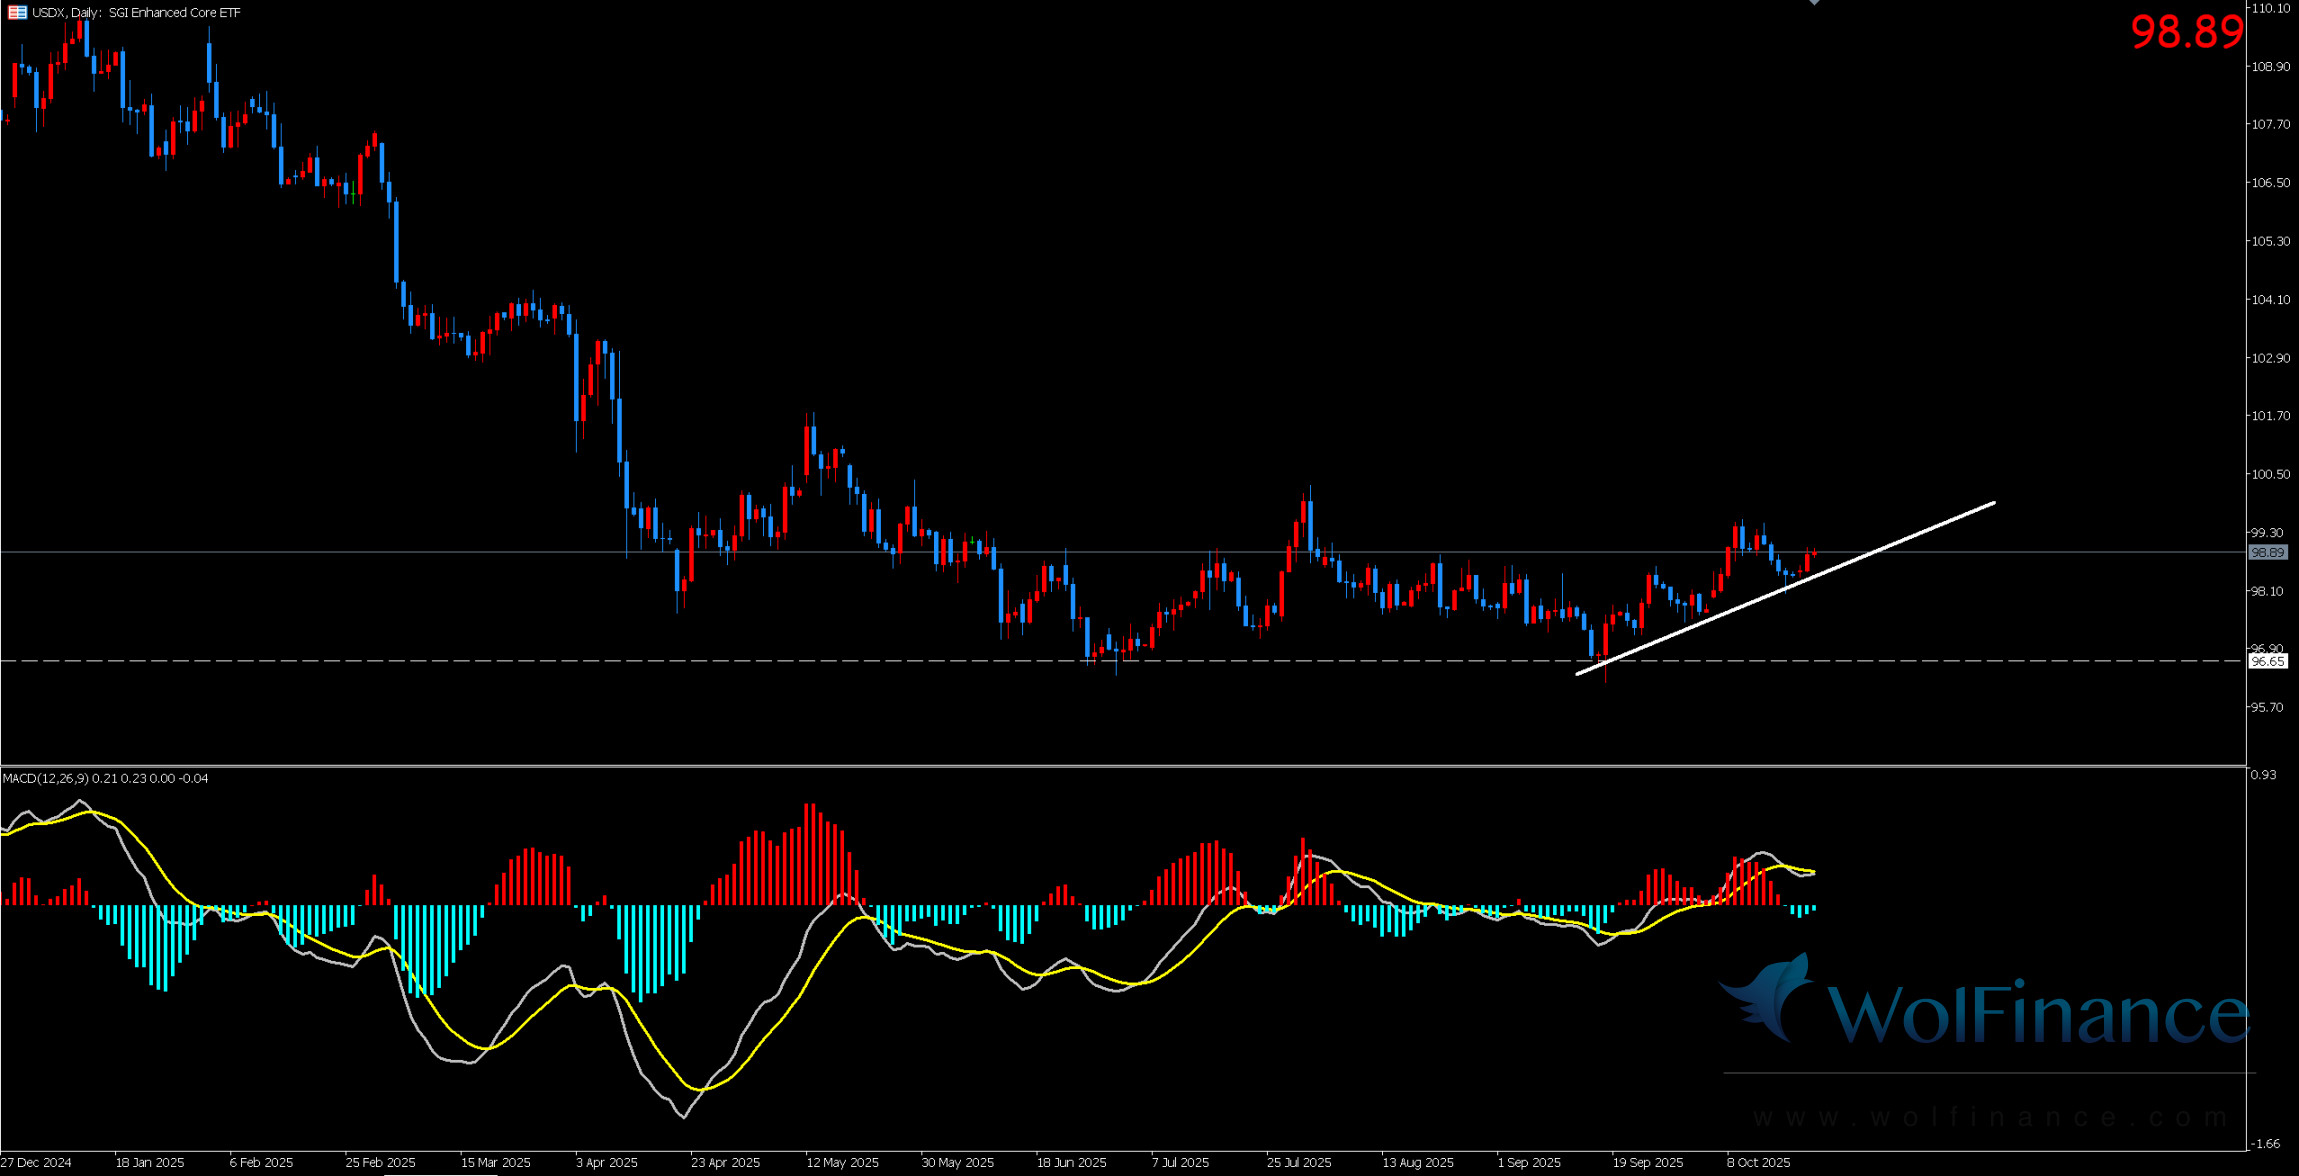2299x1176 pixels.
Task: Click the 104.10 level on price scale
Action: pyautogui.click(x=2269, y=300)
